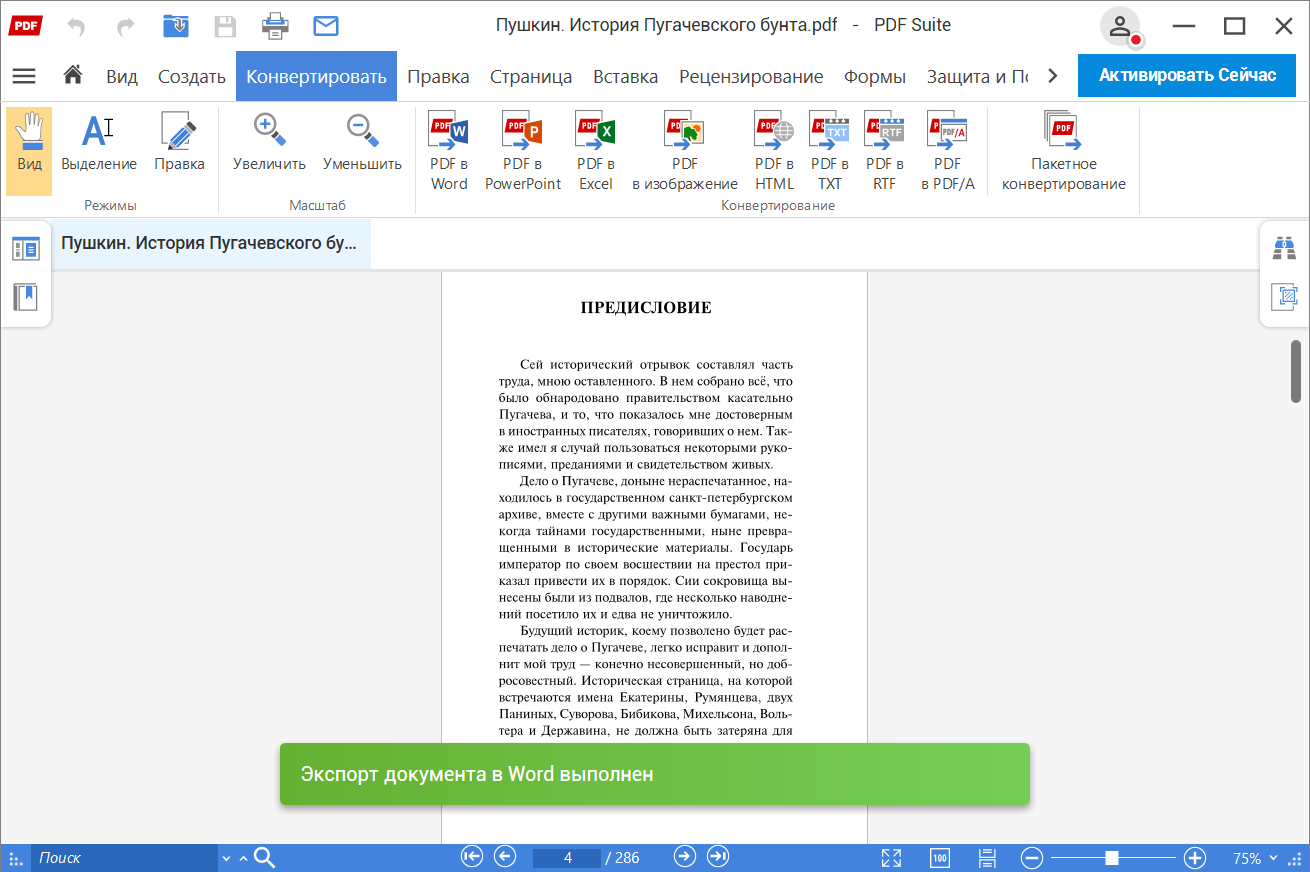This screenshot has width=1310, height=872.
Task: Open the page thumbnails side panel
Action: tap(25, 249)
